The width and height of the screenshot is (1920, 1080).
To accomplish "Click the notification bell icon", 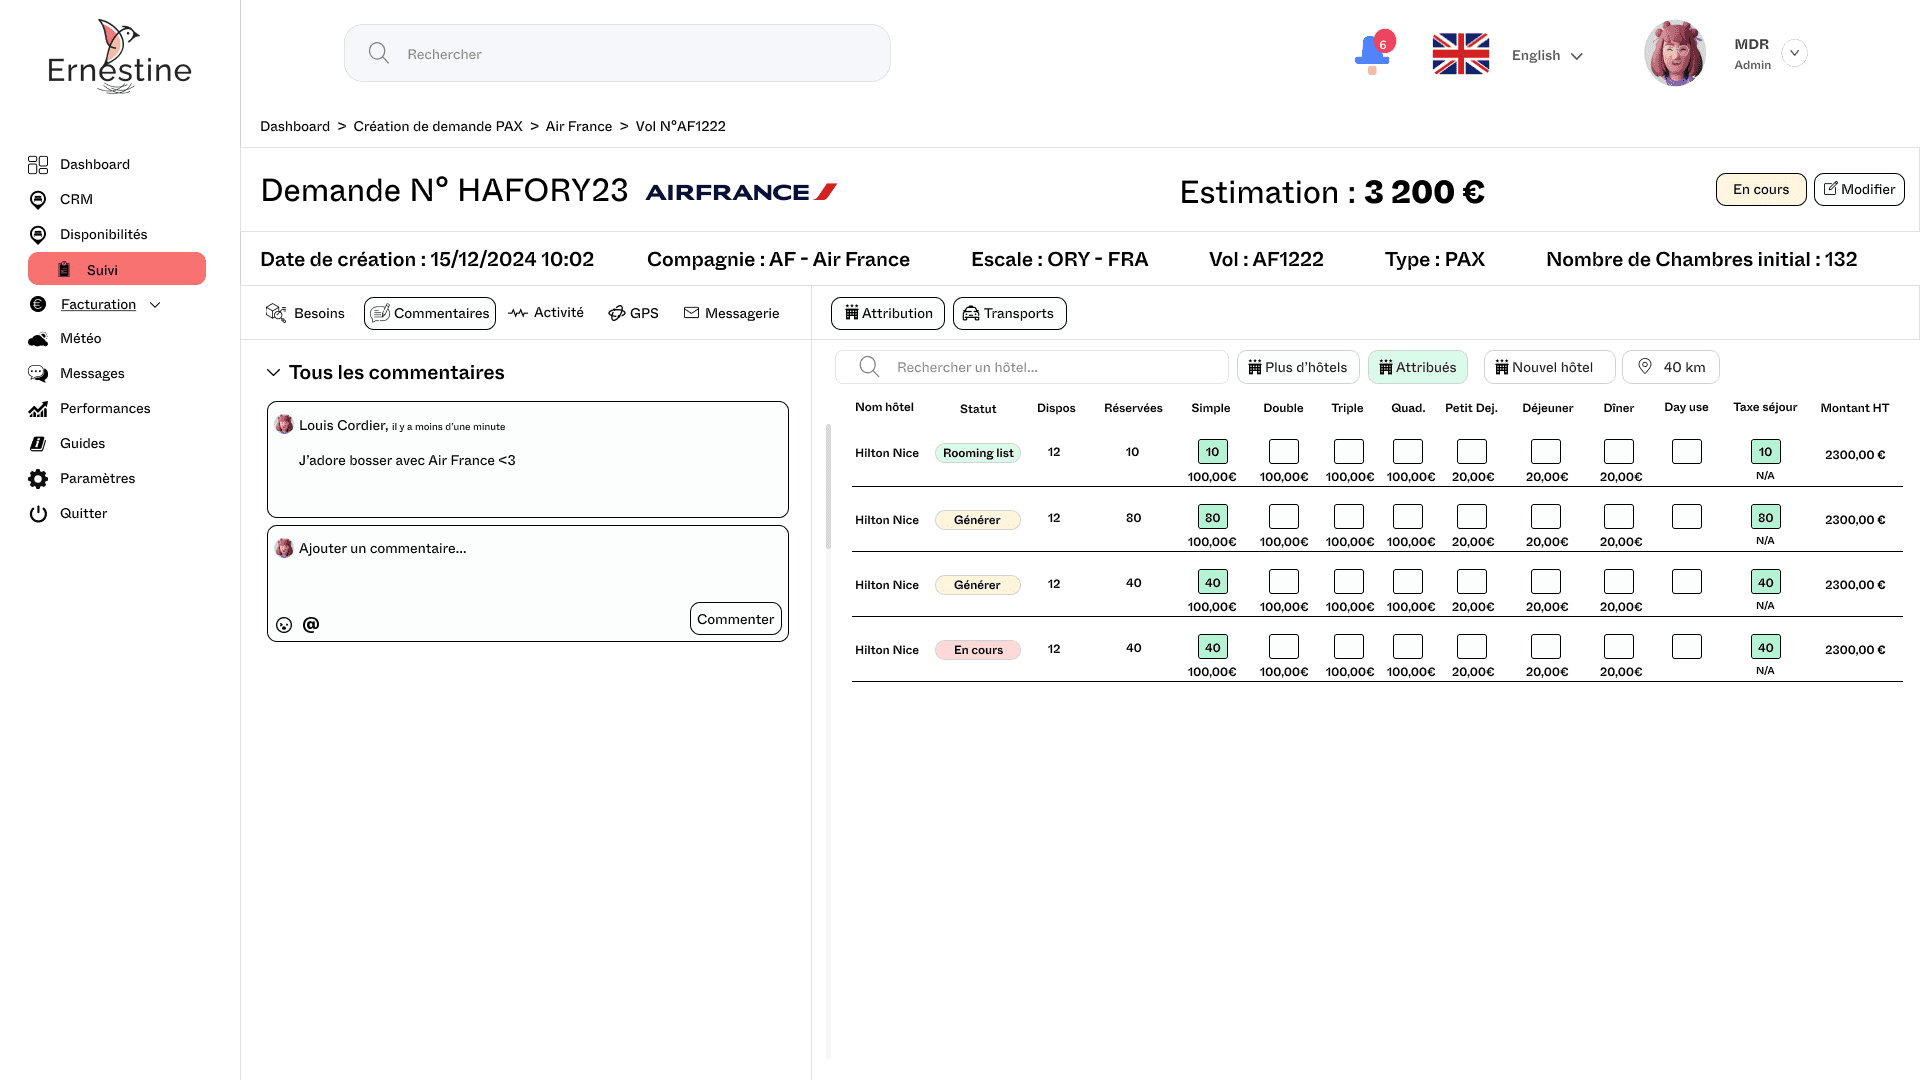I will point(1371,53).
